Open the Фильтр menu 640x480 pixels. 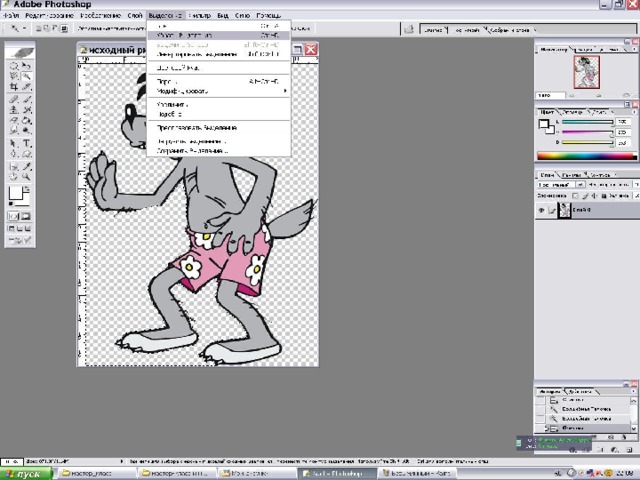pos(200,16)
